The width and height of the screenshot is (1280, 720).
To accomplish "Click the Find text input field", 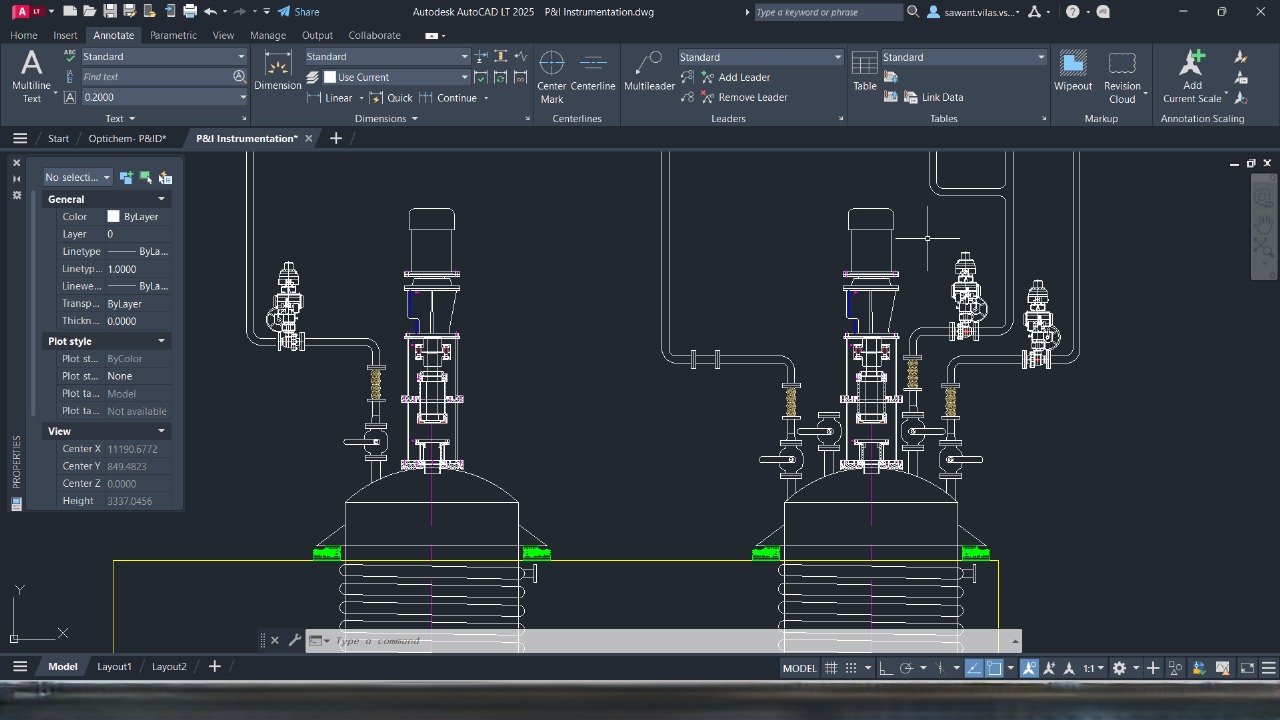I will tap(155, 77).
